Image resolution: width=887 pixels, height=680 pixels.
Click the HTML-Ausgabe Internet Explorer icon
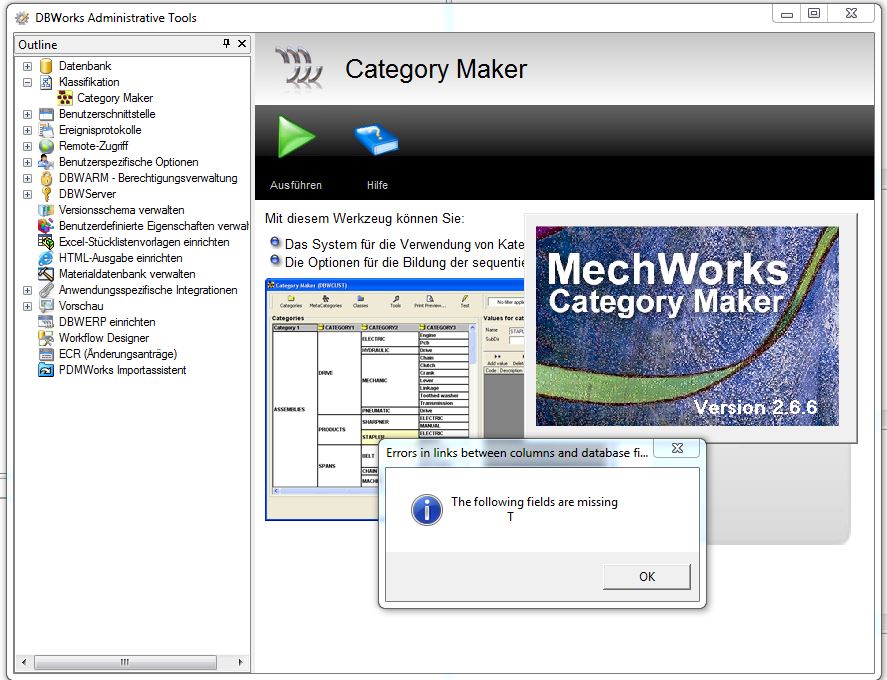[x=46, y=258]
